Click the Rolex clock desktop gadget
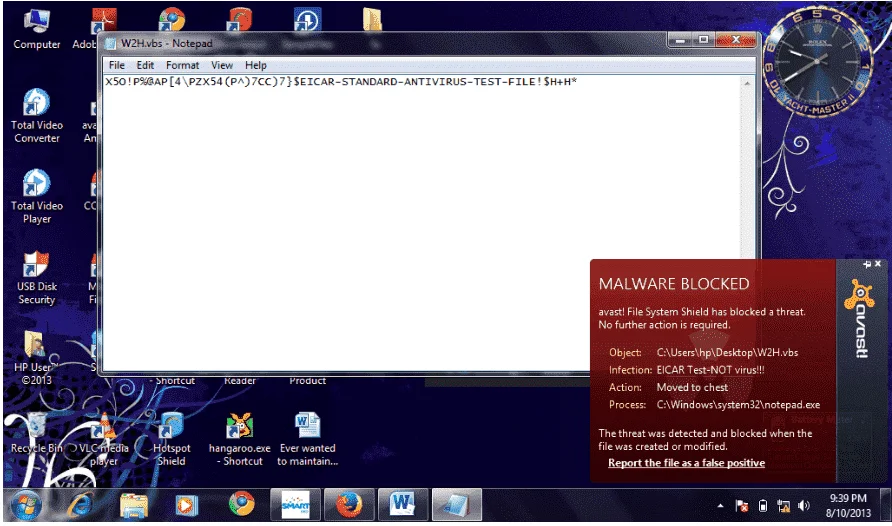Screen dimensions: 892x526 [x=816, y=60]
